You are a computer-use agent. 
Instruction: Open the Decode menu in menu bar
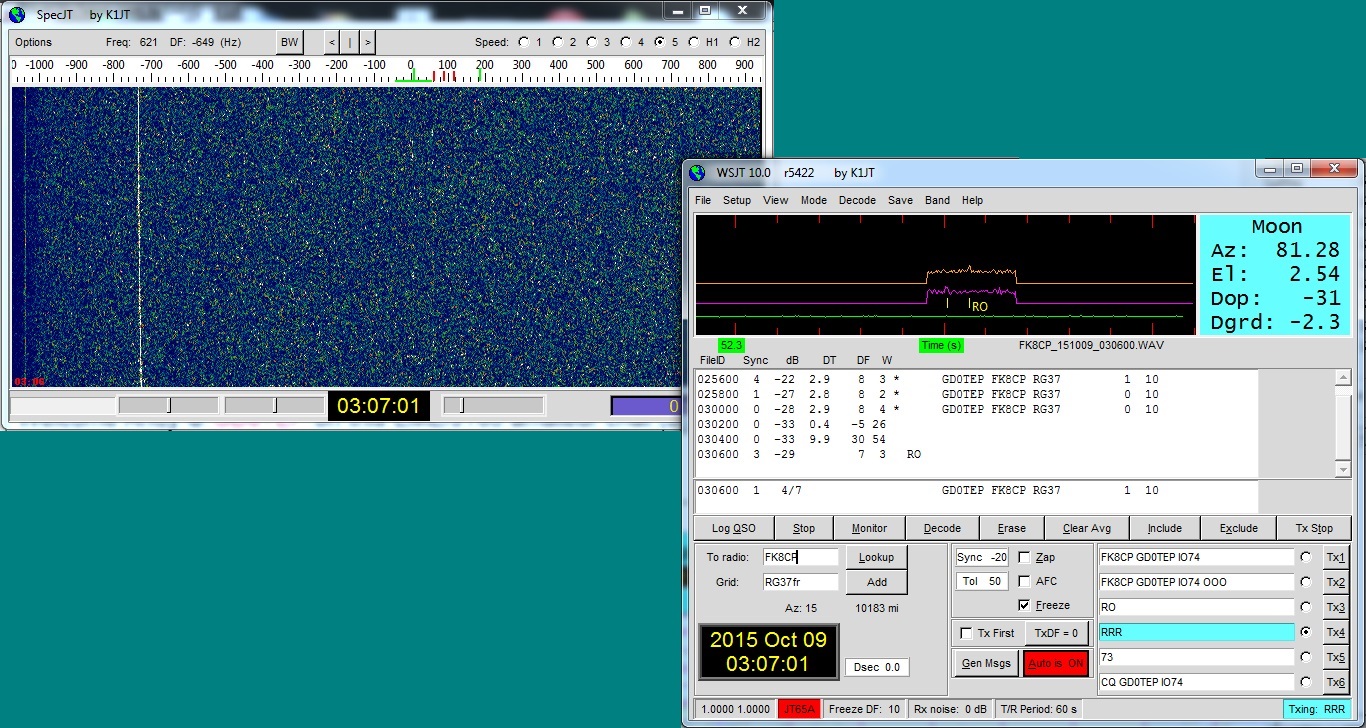tap(857, 200)
